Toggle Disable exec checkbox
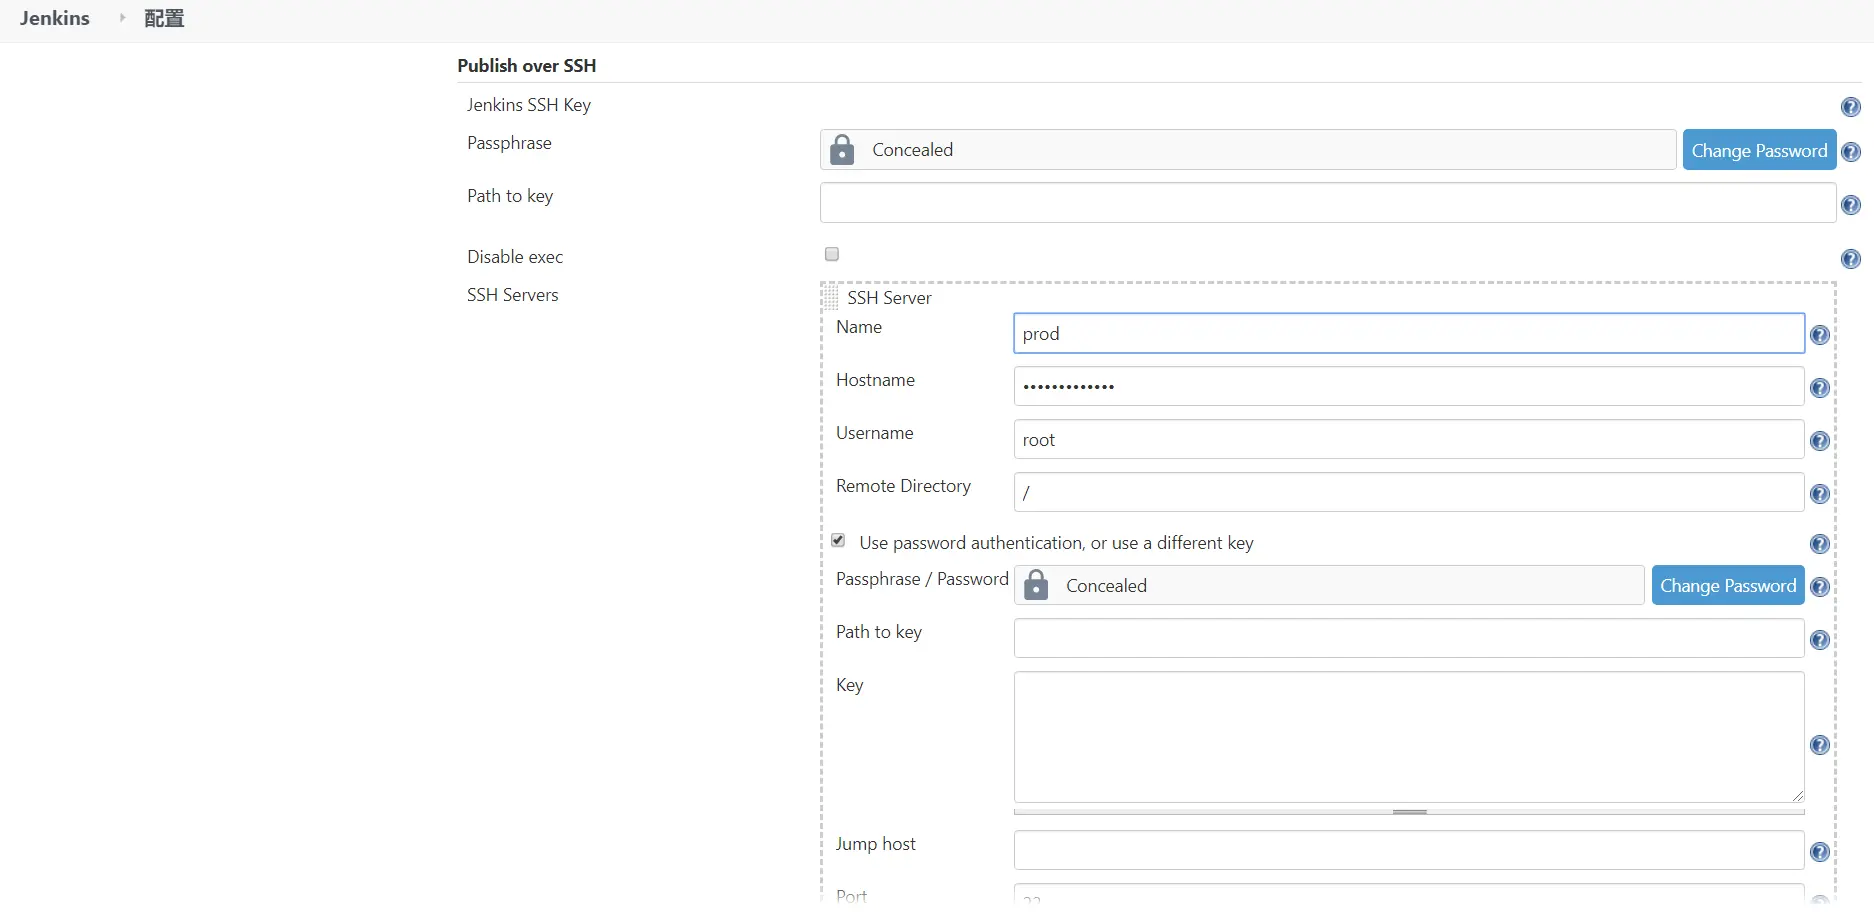This screenshot has width=1874, height=923. coord(832,254)
